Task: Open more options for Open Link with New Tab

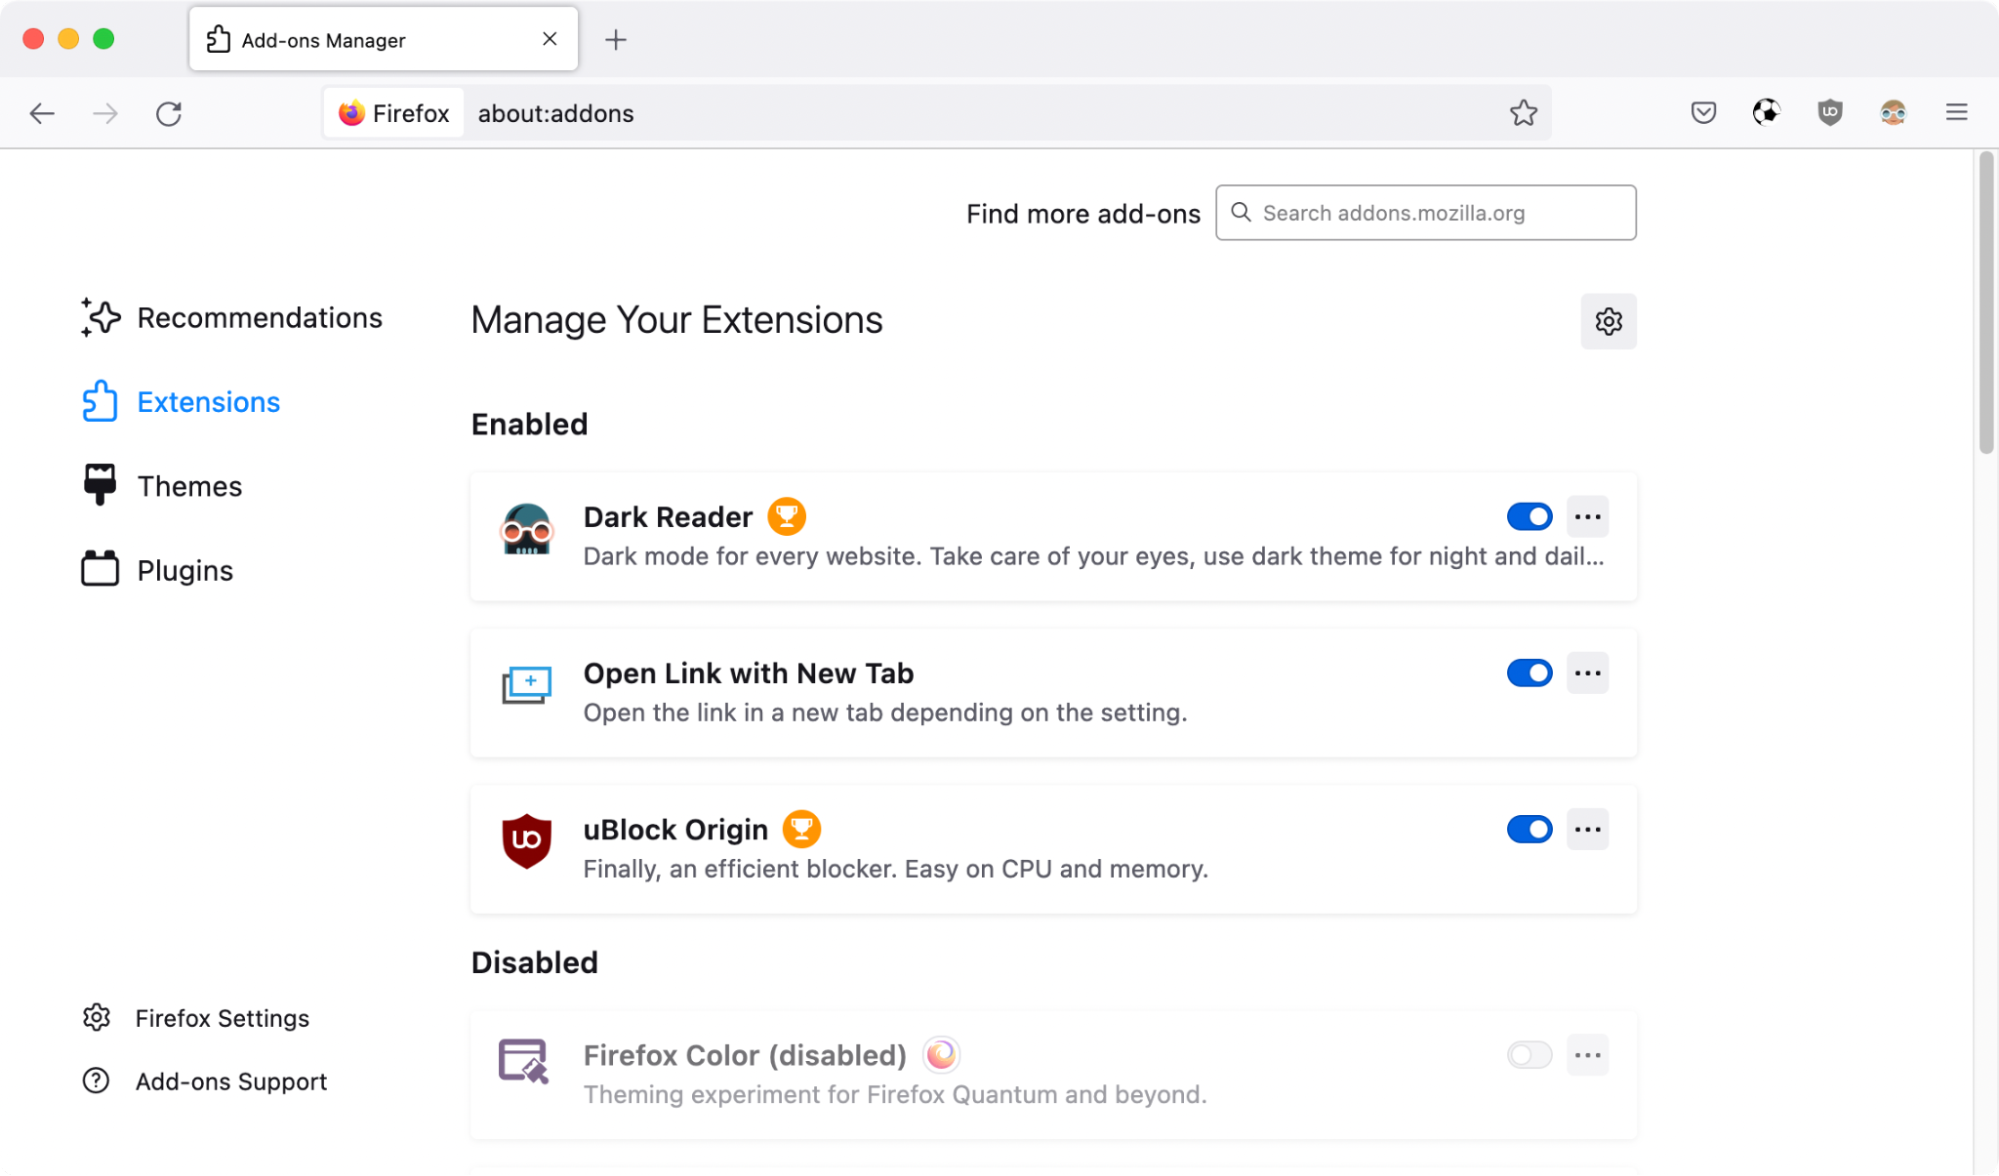Action: (x=1587, y=673)
